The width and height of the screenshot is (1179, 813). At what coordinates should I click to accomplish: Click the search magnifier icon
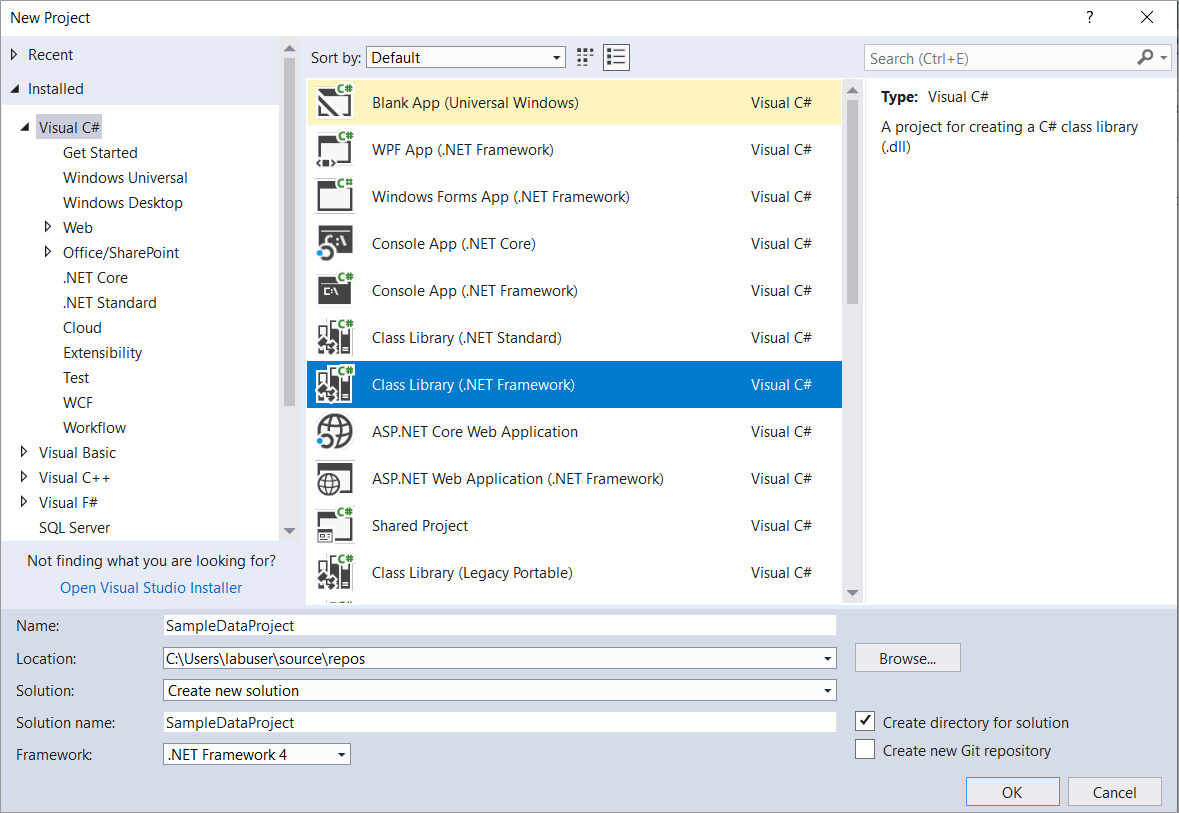pos(1145,58)
